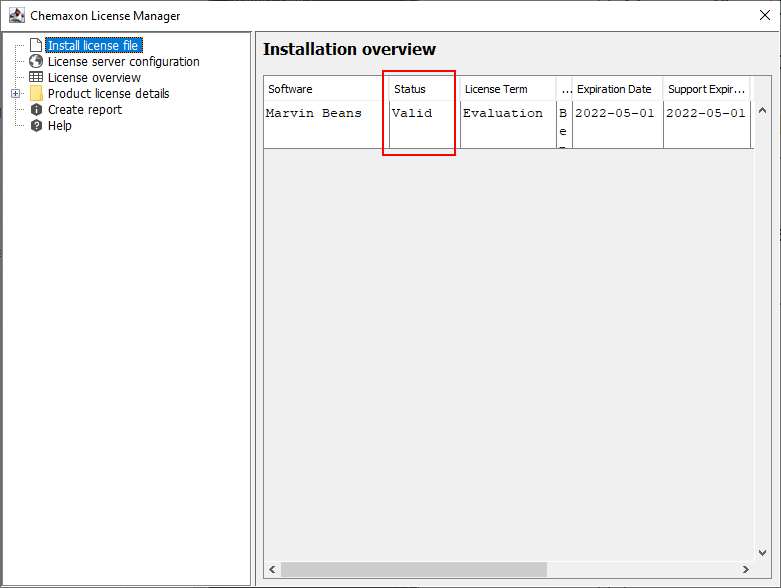Sort by the Support Expir... column header
The height and width of the screenshot is (588, 781).
click(707, 89)
